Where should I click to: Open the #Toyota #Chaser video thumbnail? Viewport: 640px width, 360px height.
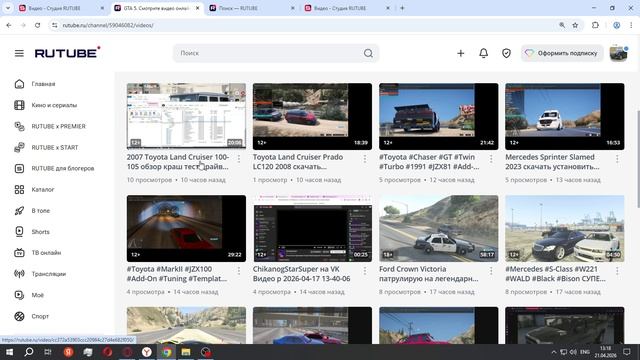(438, 116)
